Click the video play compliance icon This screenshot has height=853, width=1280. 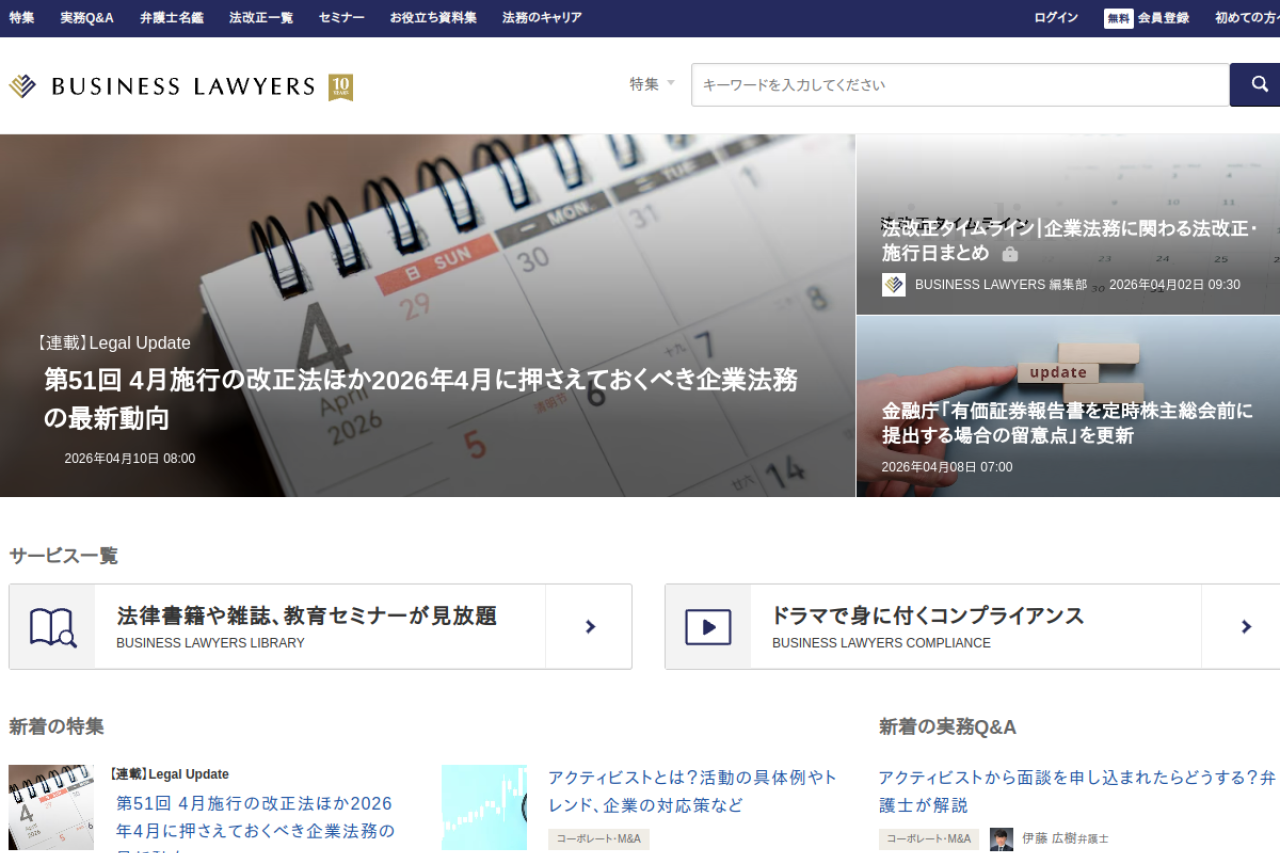coord(708,627)
